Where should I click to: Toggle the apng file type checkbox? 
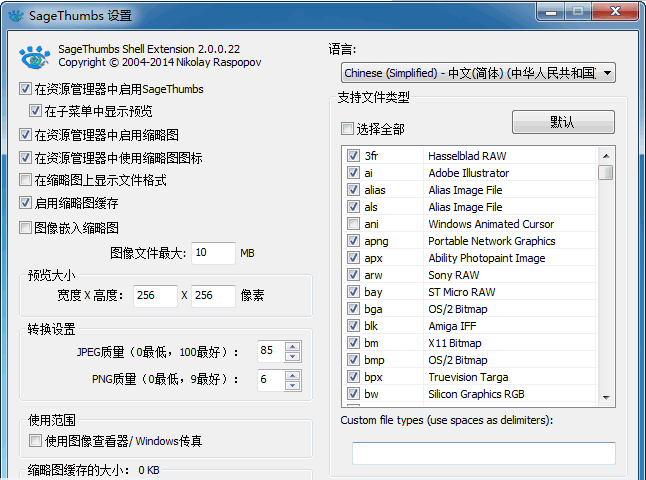(x=353, y=240)
